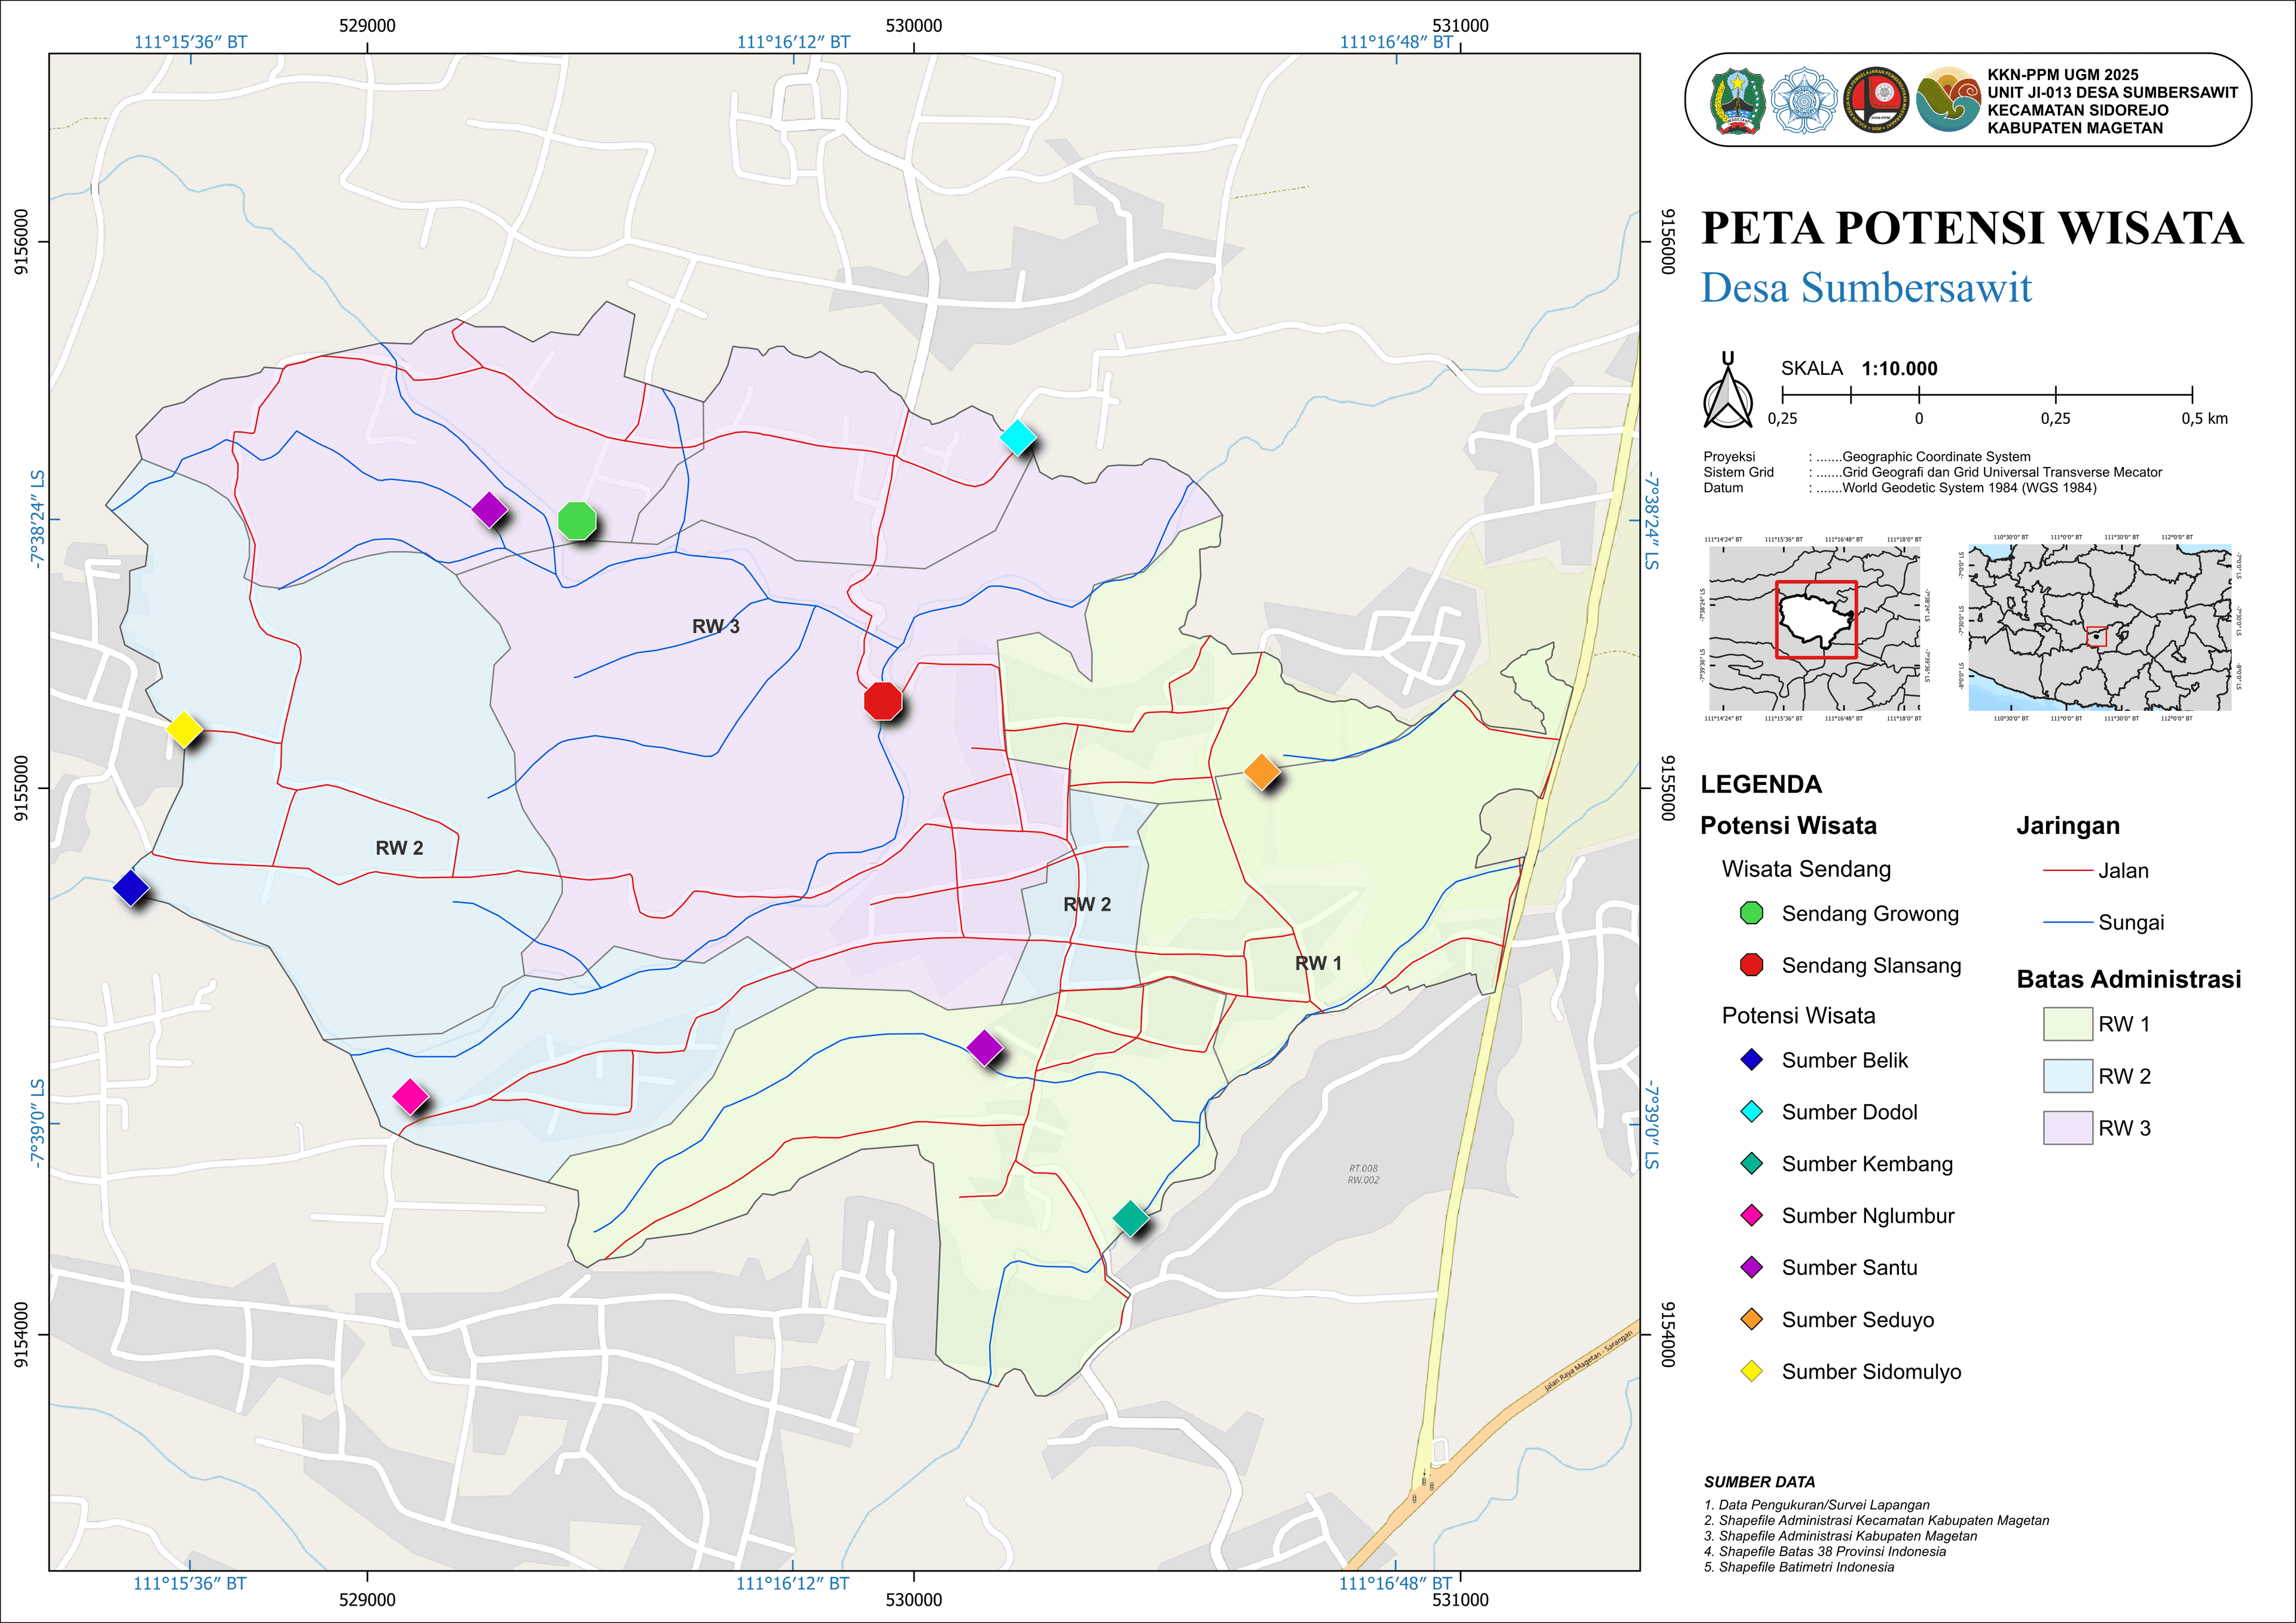The height and width of the screenshot is (1623, 2296).
Task: Click the orange Sumber Seduyo marker on map
Action: [x=1261, y=772]
